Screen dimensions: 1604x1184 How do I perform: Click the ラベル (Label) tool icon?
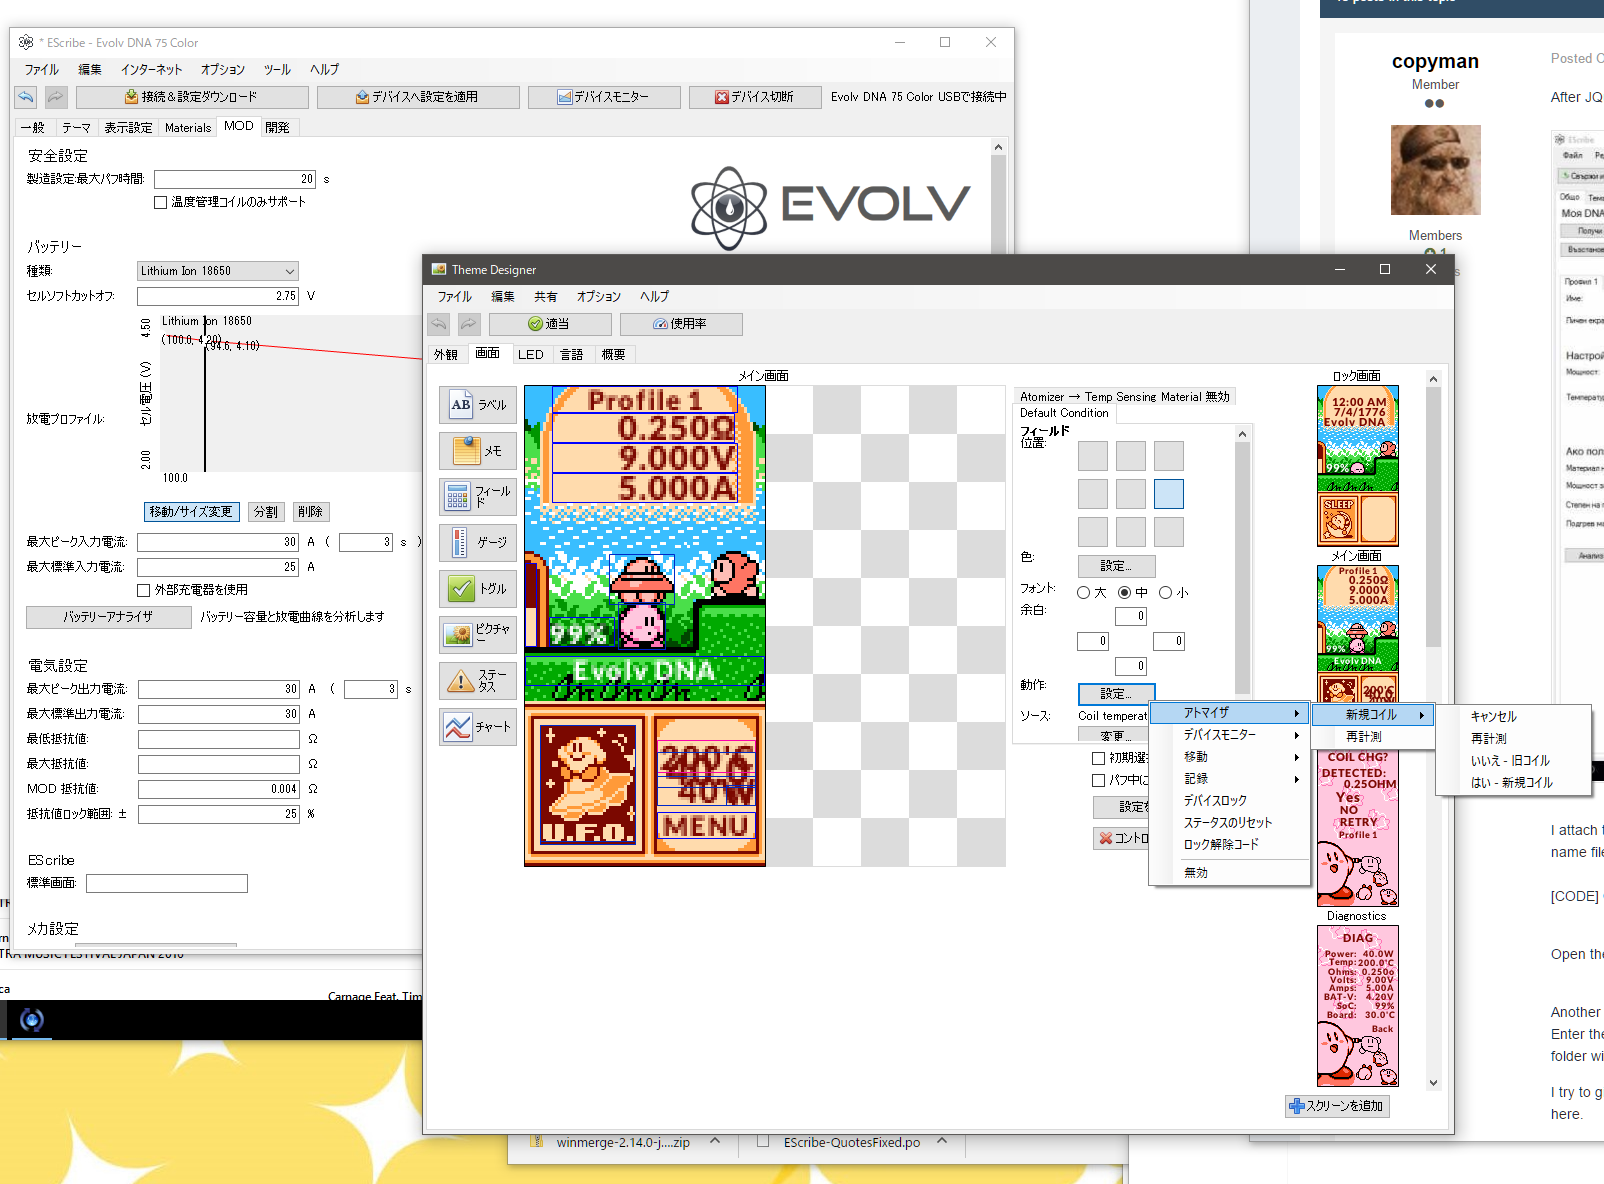click(x=477, y=405)
